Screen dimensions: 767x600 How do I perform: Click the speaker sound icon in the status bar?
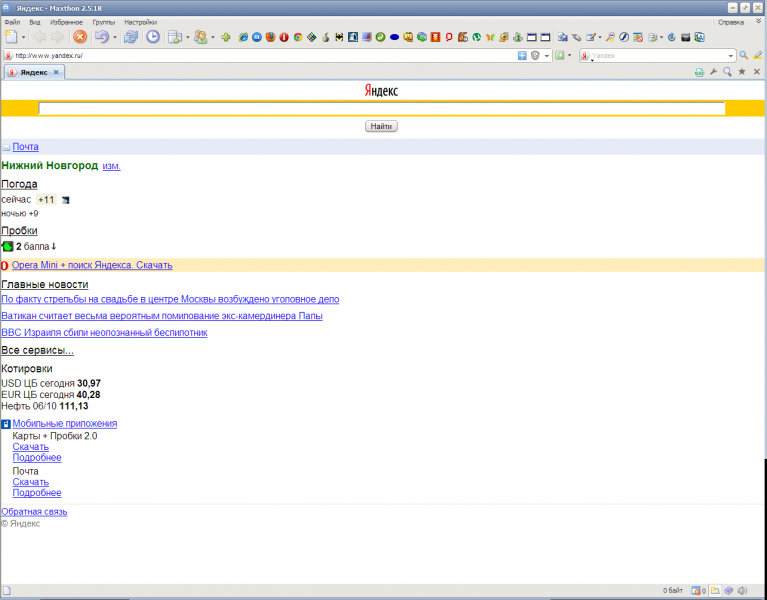(743, 590)
